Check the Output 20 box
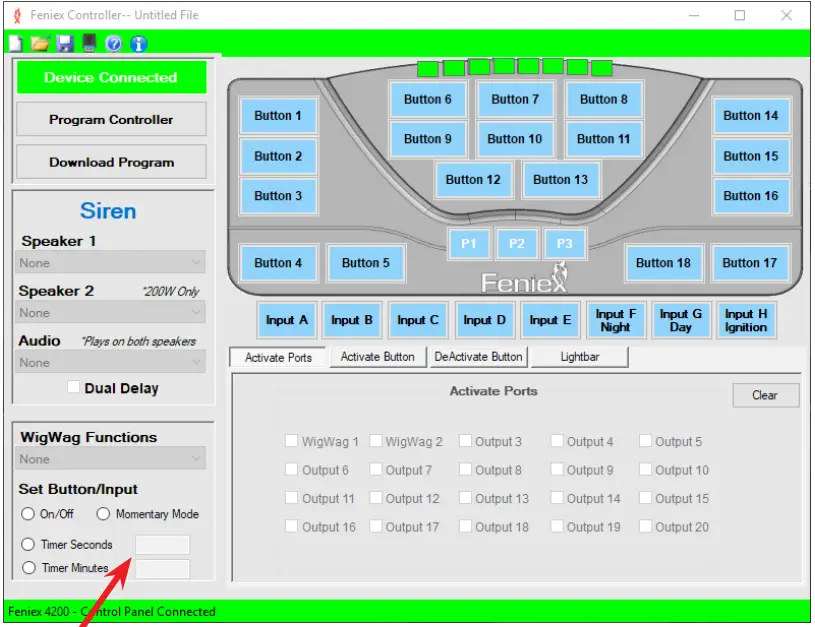 (645, 527)
